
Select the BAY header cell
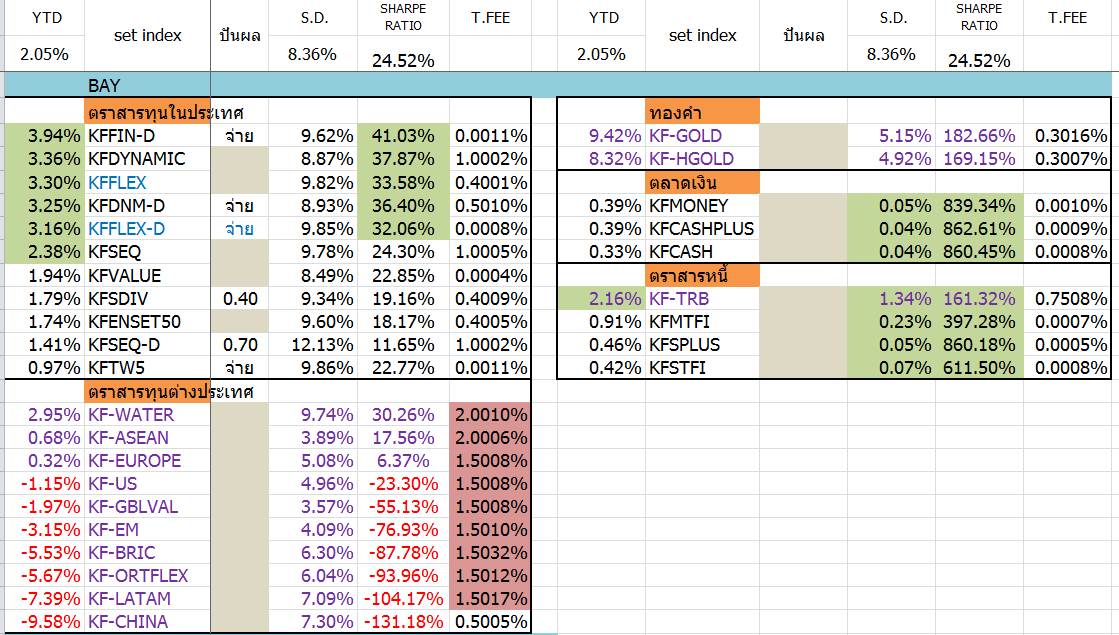pyautogui.click(x=147, y=86)
